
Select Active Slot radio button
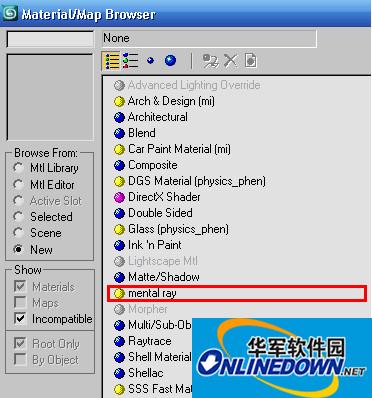[x=18, y=200]
